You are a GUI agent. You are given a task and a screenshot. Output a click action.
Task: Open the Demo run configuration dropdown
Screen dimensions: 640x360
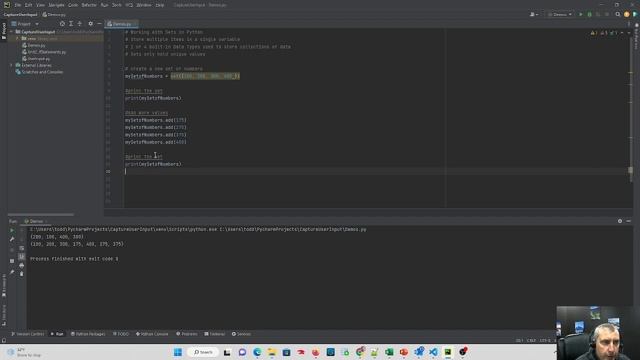tap(560, 14)
